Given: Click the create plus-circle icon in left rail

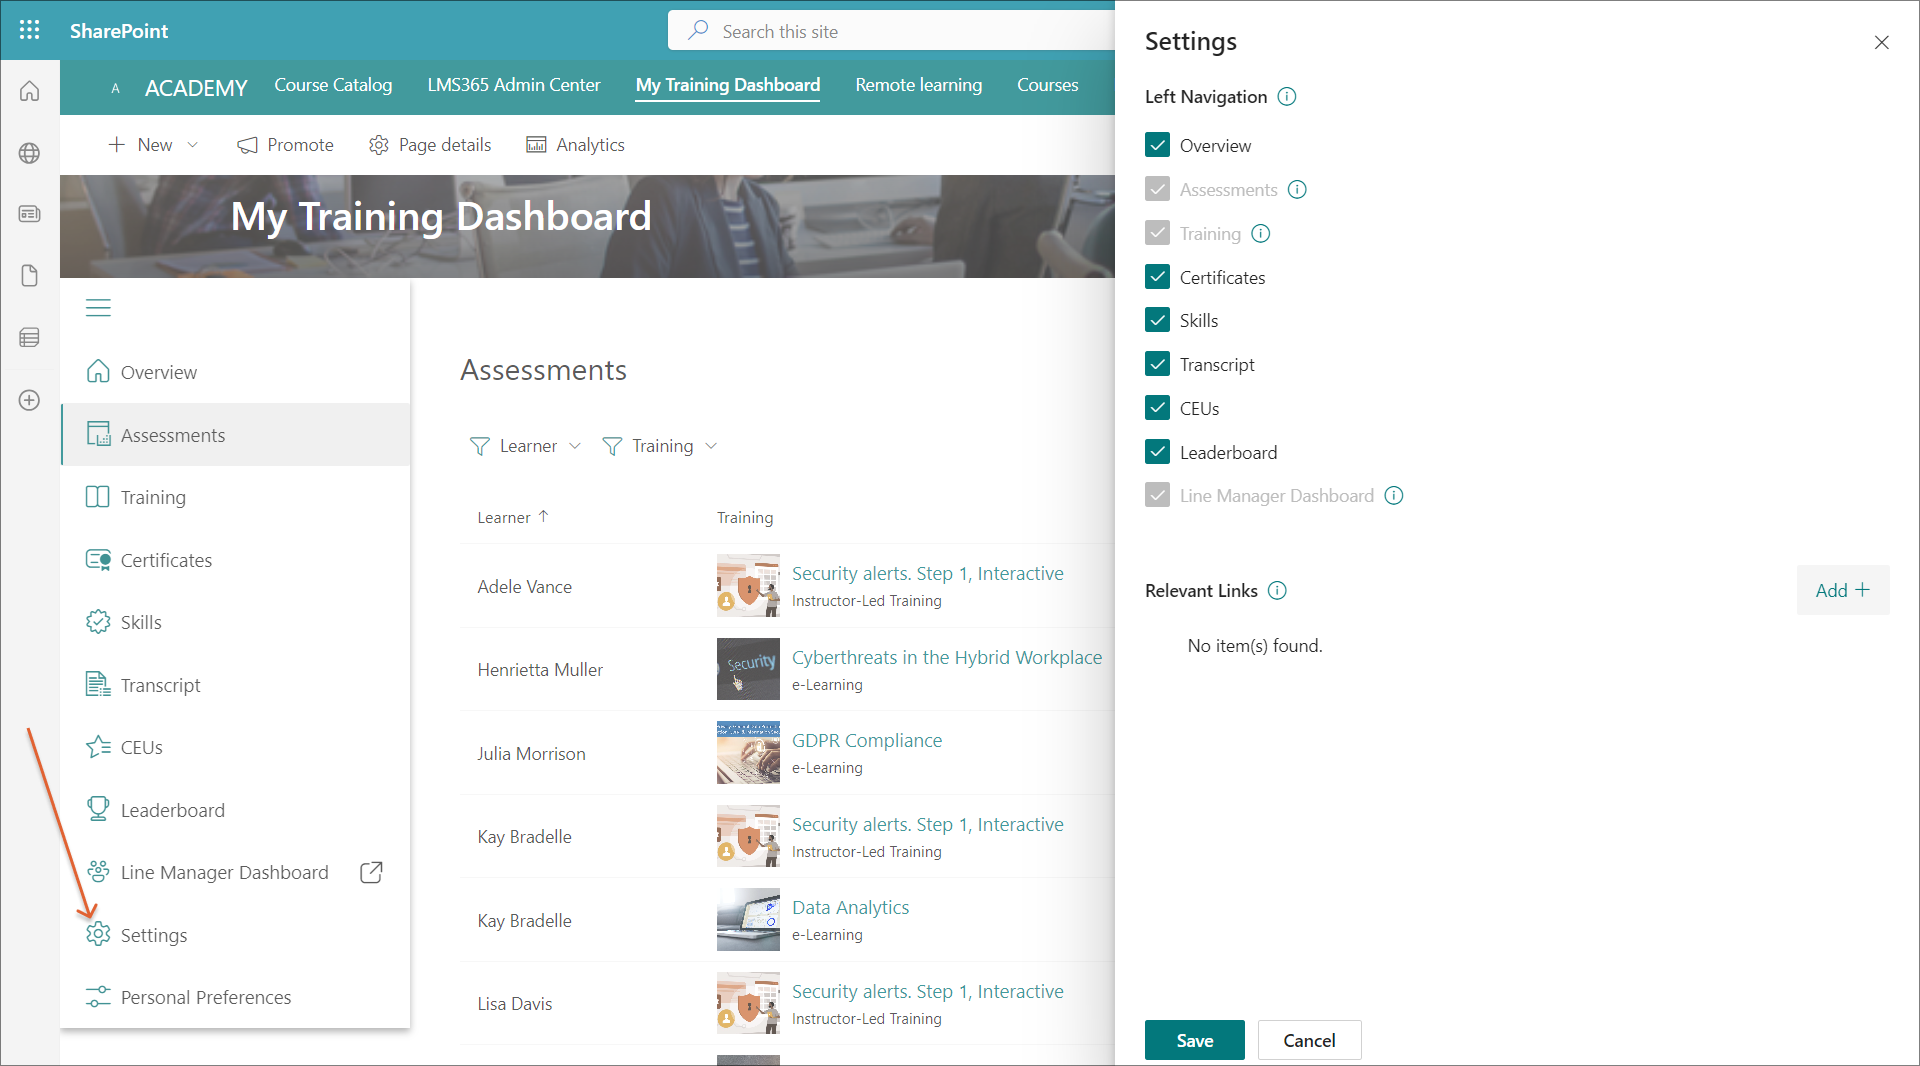Looking at the screenshot, I should (30, 400).
